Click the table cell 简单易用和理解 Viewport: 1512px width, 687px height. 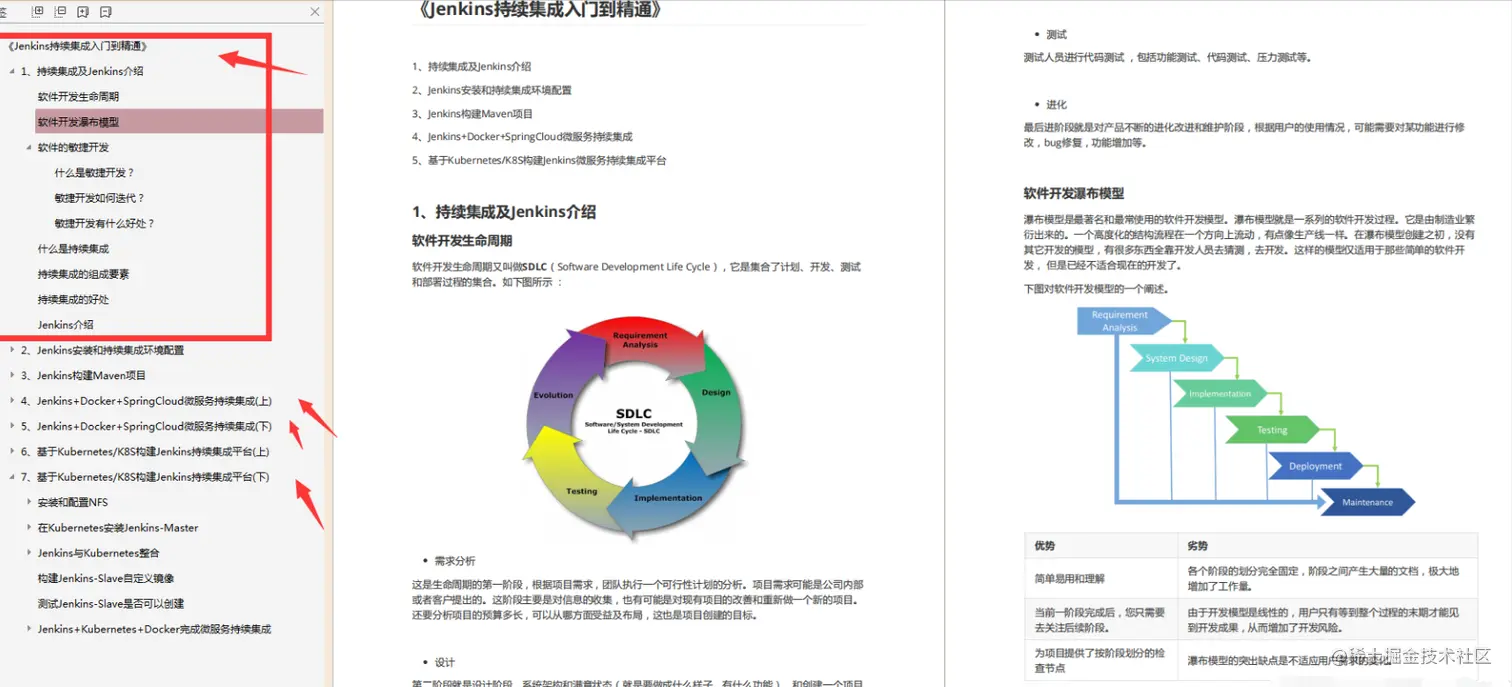(x=1101, y=578)
